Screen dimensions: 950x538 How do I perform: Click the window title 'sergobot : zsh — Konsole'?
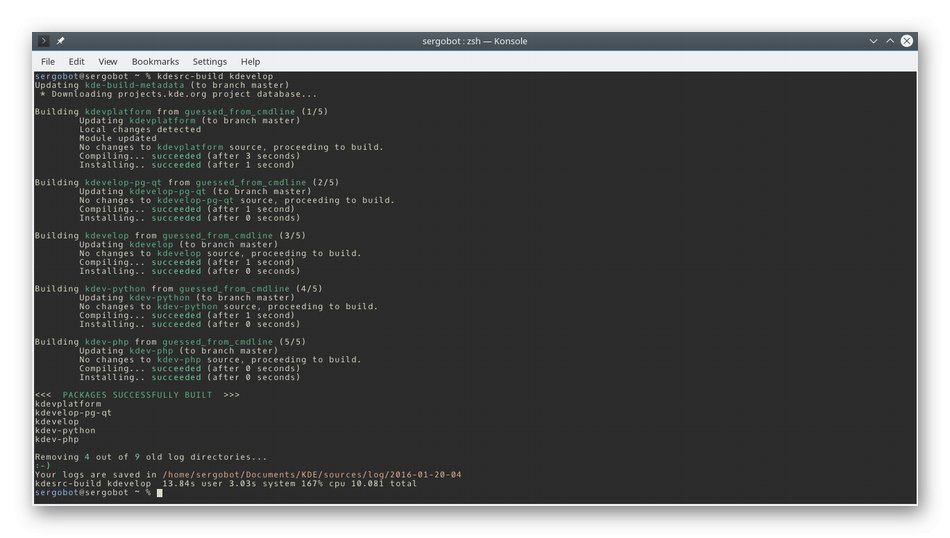(474, 41)
